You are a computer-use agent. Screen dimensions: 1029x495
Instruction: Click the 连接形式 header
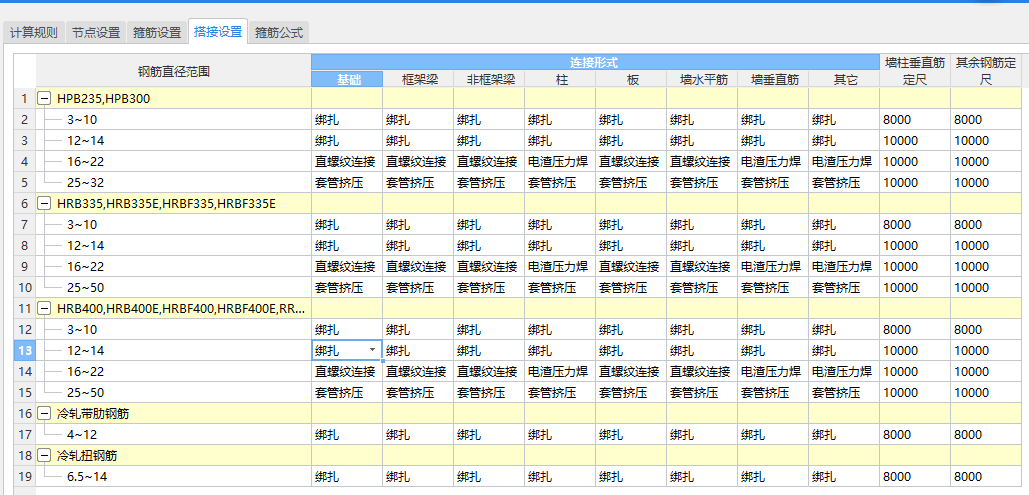click(x=595, y=62)
